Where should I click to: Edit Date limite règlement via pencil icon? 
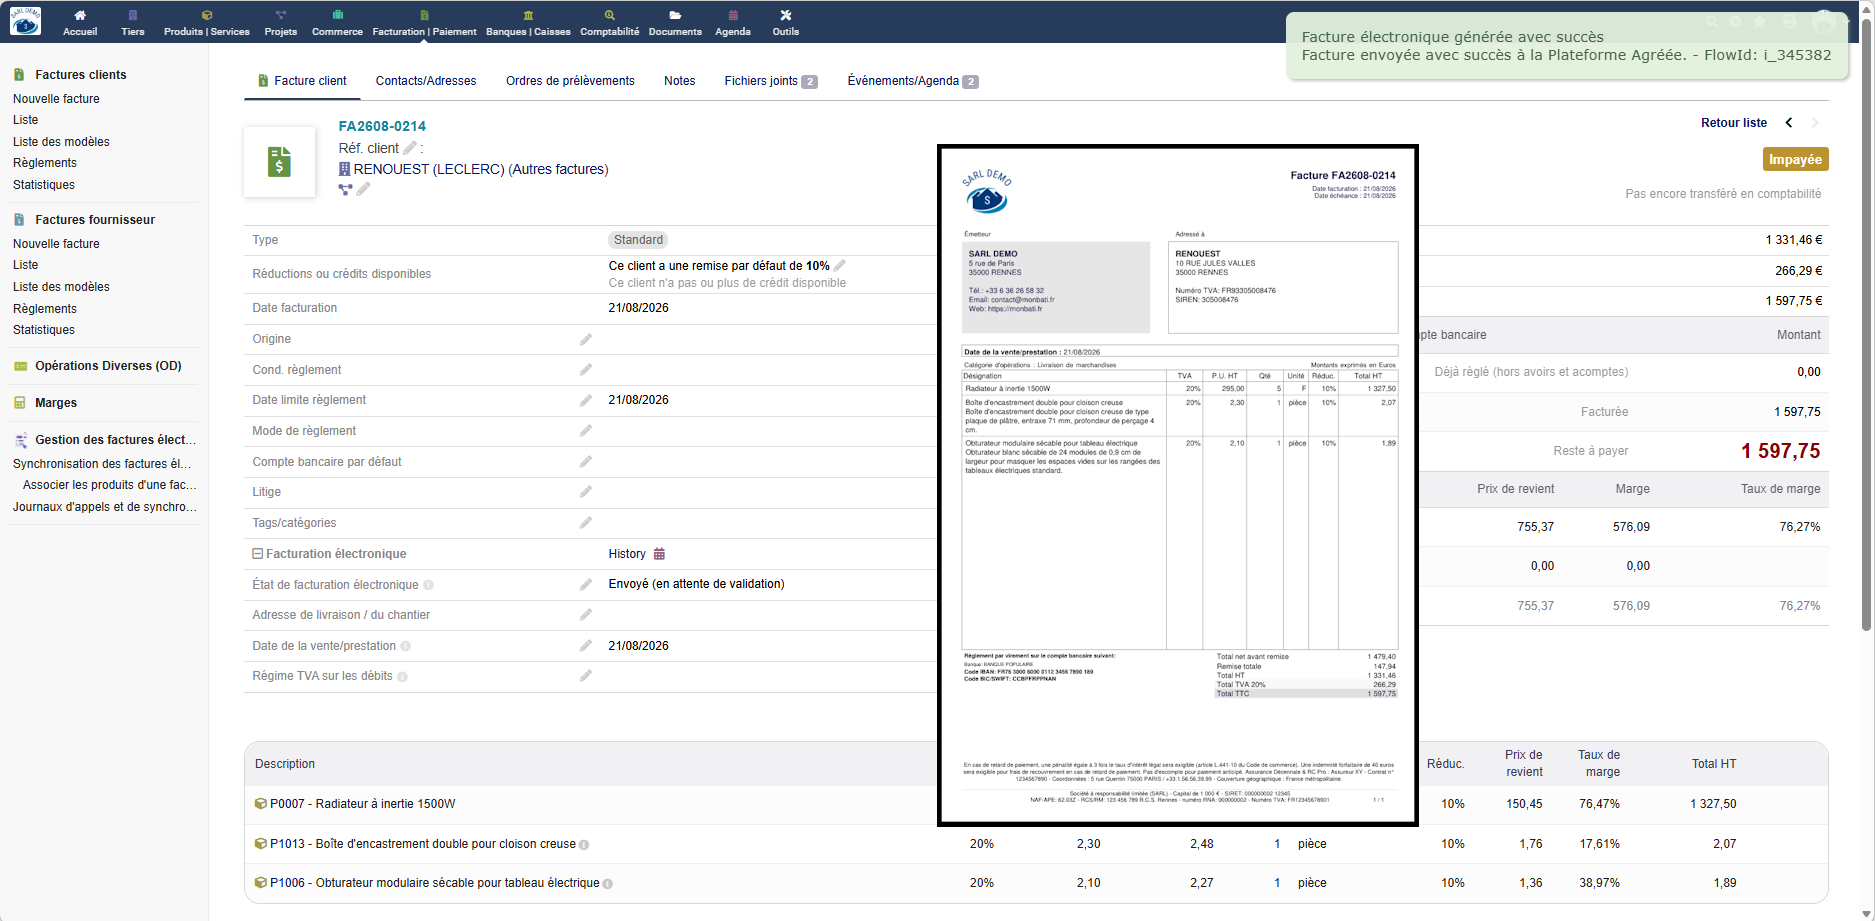[x=586, y=401]
